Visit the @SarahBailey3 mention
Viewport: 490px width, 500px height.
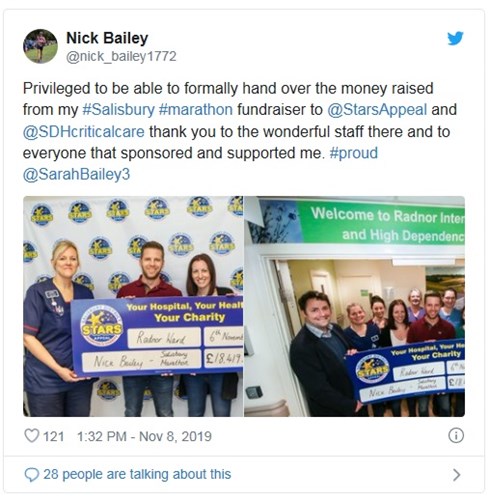[x=76, y=174]
